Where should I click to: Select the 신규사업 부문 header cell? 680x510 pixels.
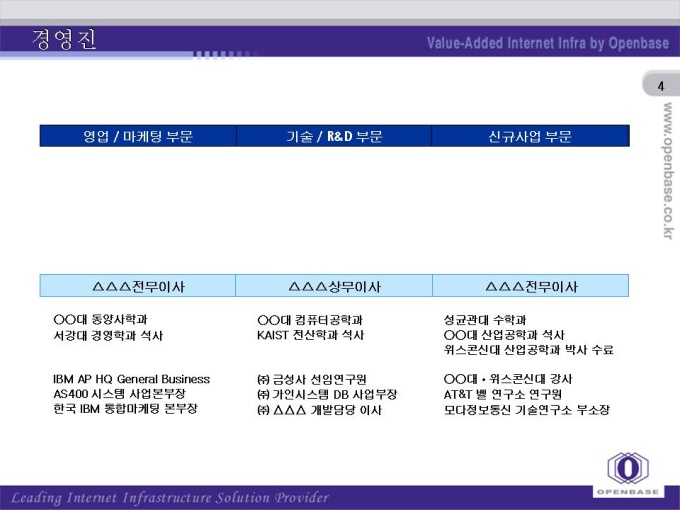(530, 136)
